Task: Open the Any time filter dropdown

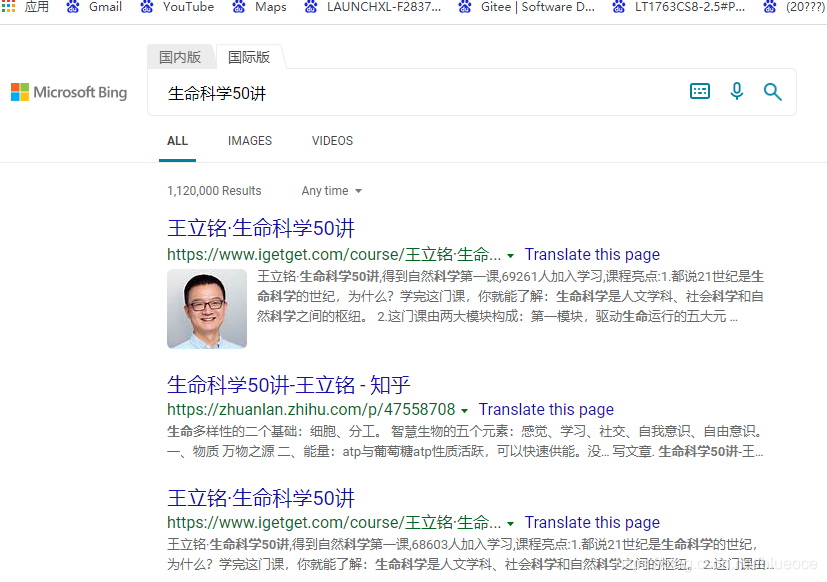Action: (x=331, y=190)
